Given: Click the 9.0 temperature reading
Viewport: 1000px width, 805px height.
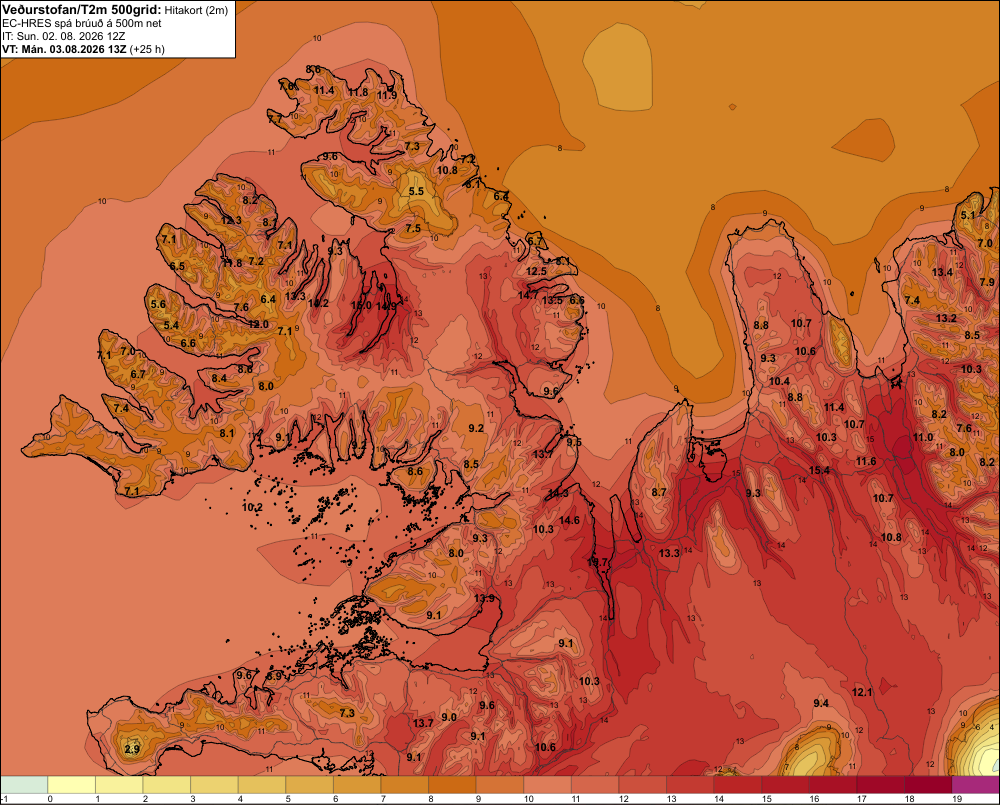Looking at the screenshot, I should [x=449, y=717].
